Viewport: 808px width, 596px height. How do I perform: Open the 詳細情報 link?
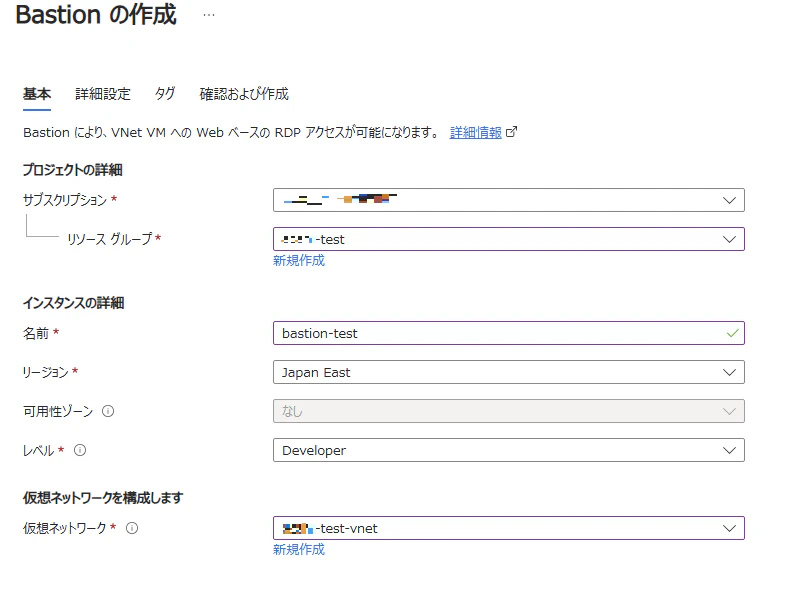click(476, 132)
